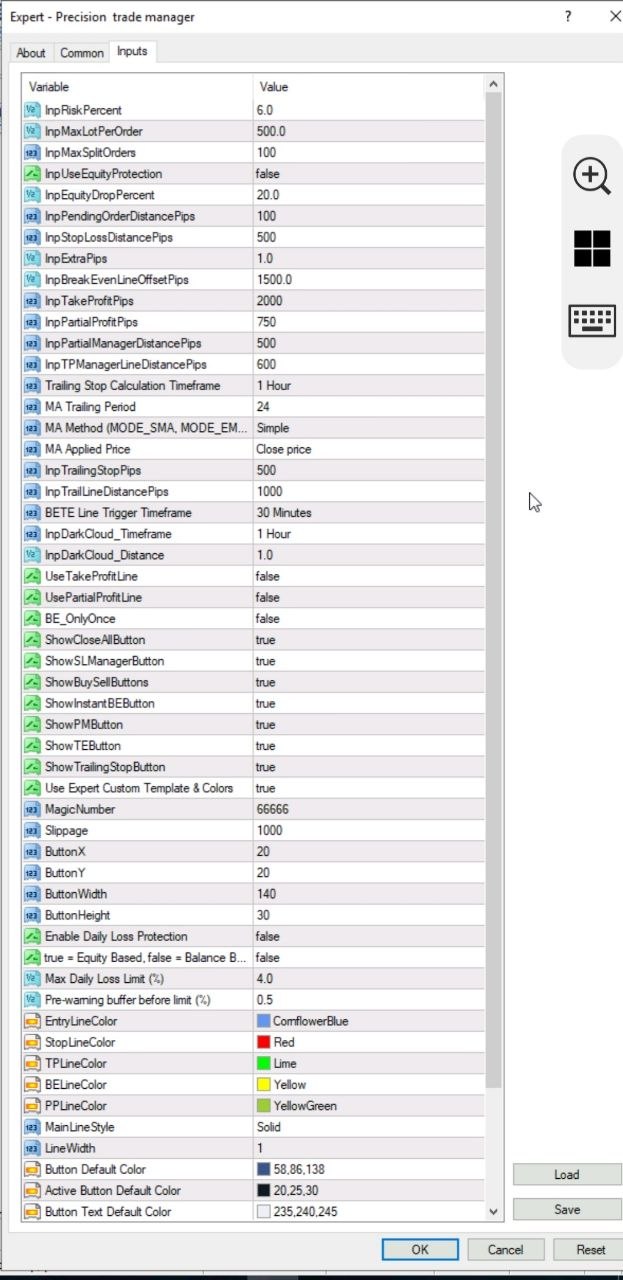Click the OK button
This screenshot has height=1280, width=623.
click(x=420, y=1249)
